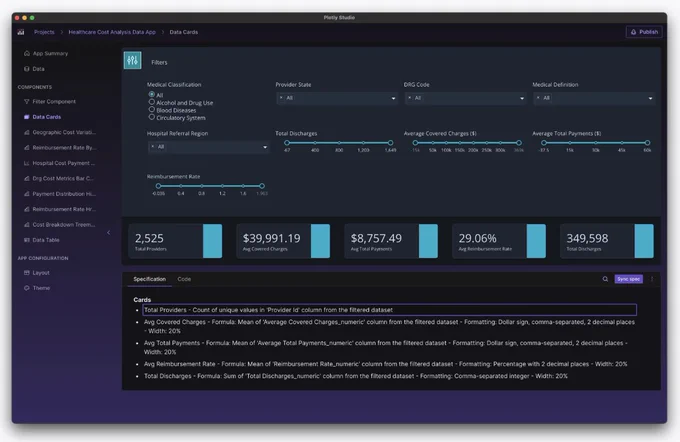Open Data section in sidebar
The image size is (680, 442).
[39, 69]
